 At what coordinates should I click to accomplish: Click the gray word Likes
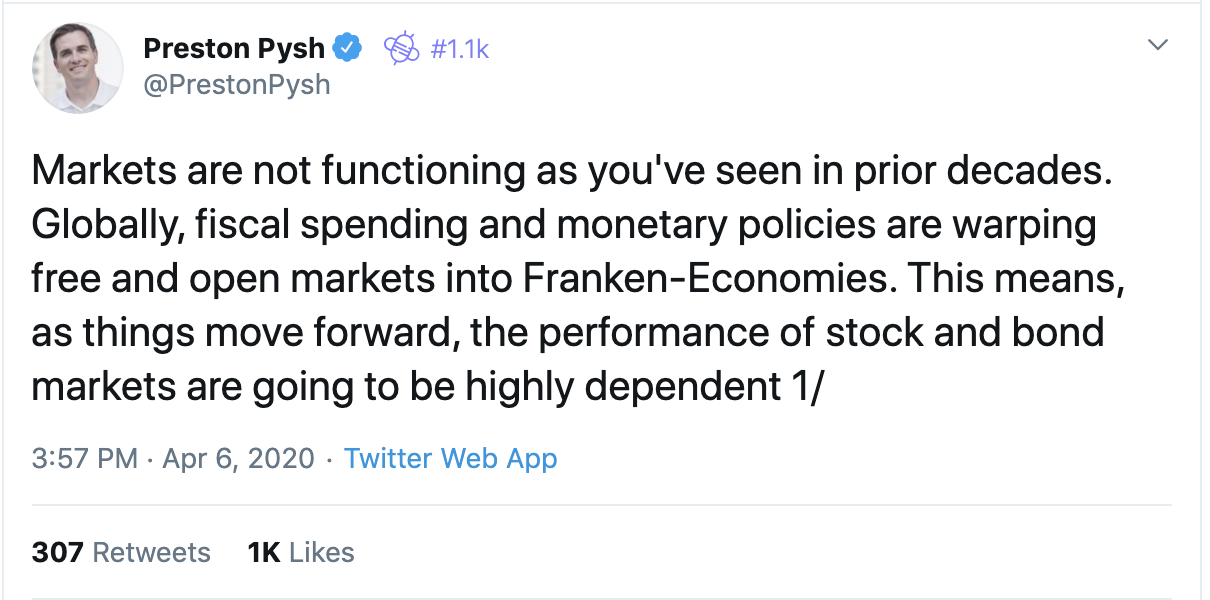[322, 552]
